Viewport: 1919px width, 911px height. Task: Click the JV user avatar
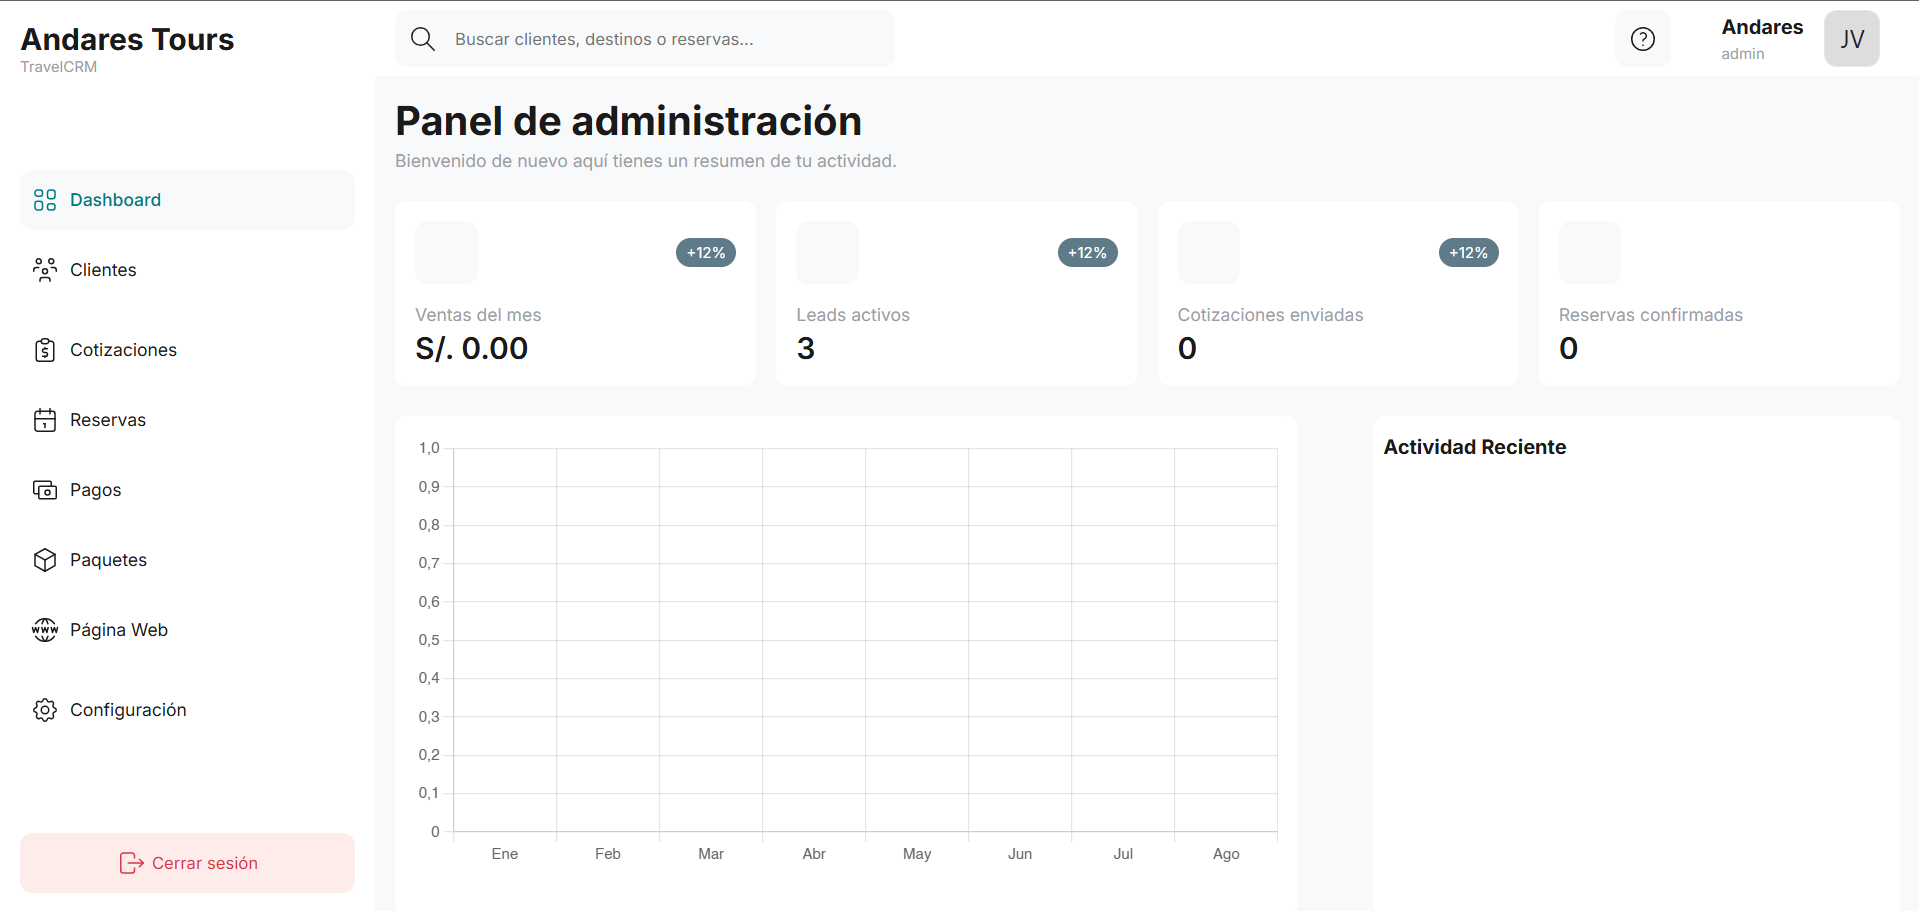pyautogui.click(x=1852, y=39)
